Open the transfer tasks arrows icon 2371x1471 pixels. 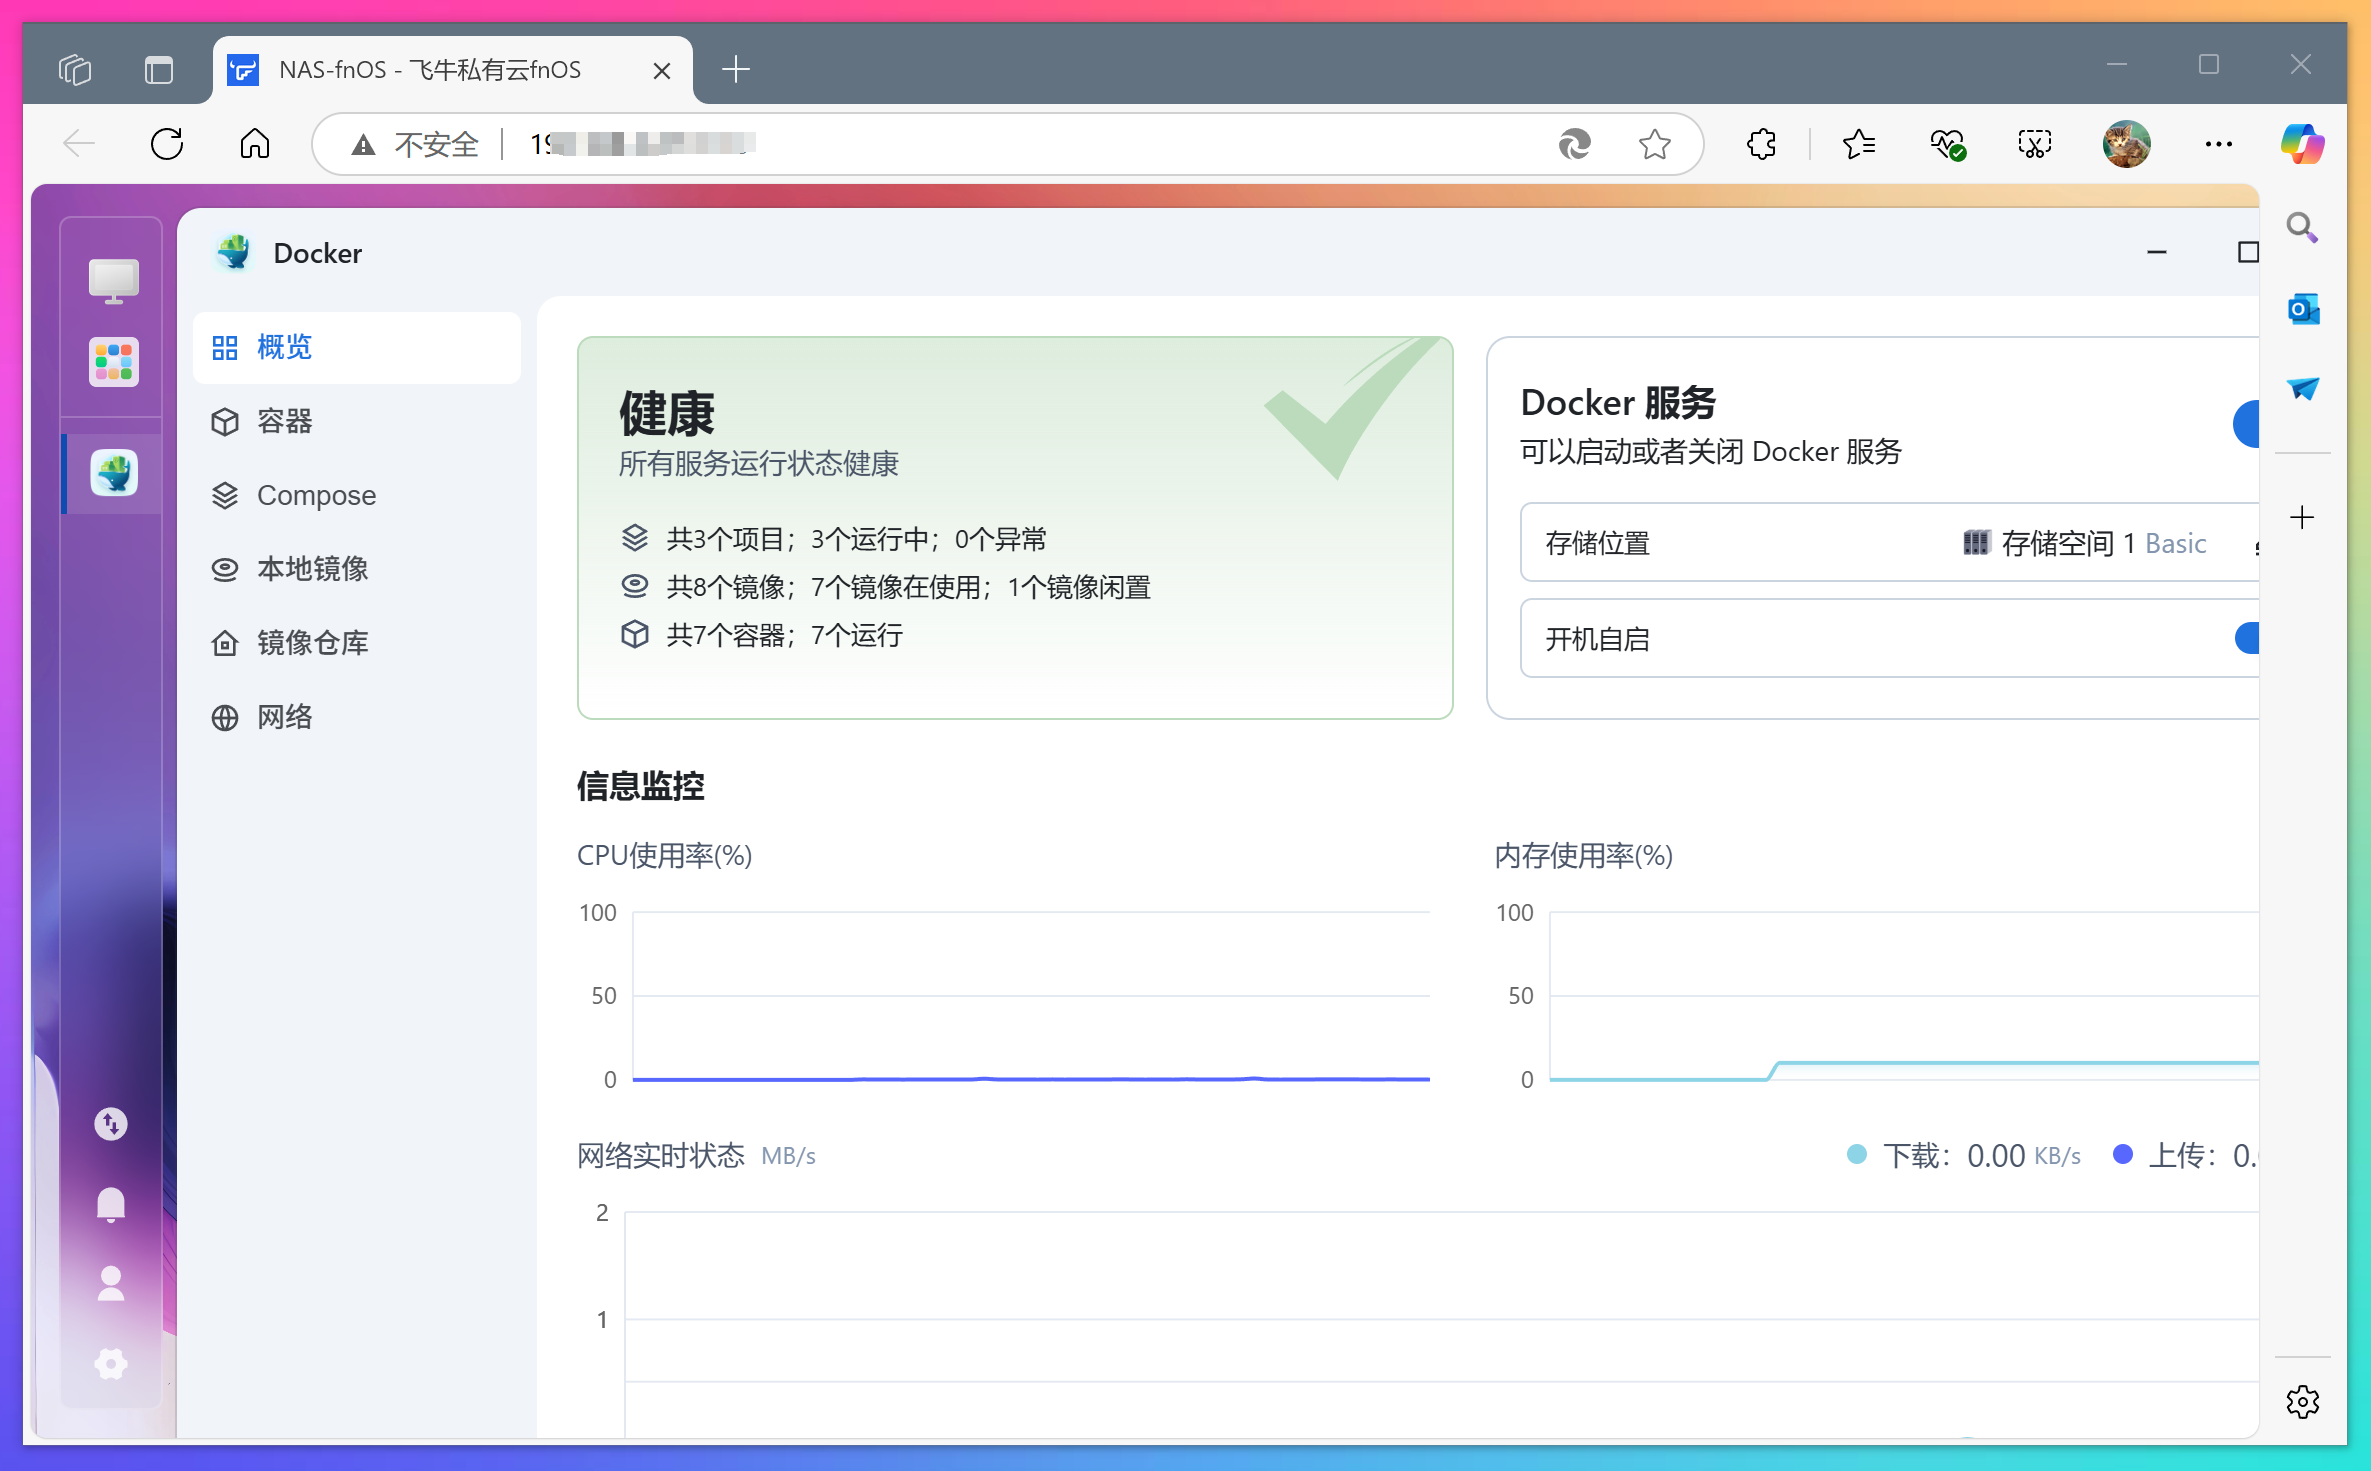tap(111, 1124)
